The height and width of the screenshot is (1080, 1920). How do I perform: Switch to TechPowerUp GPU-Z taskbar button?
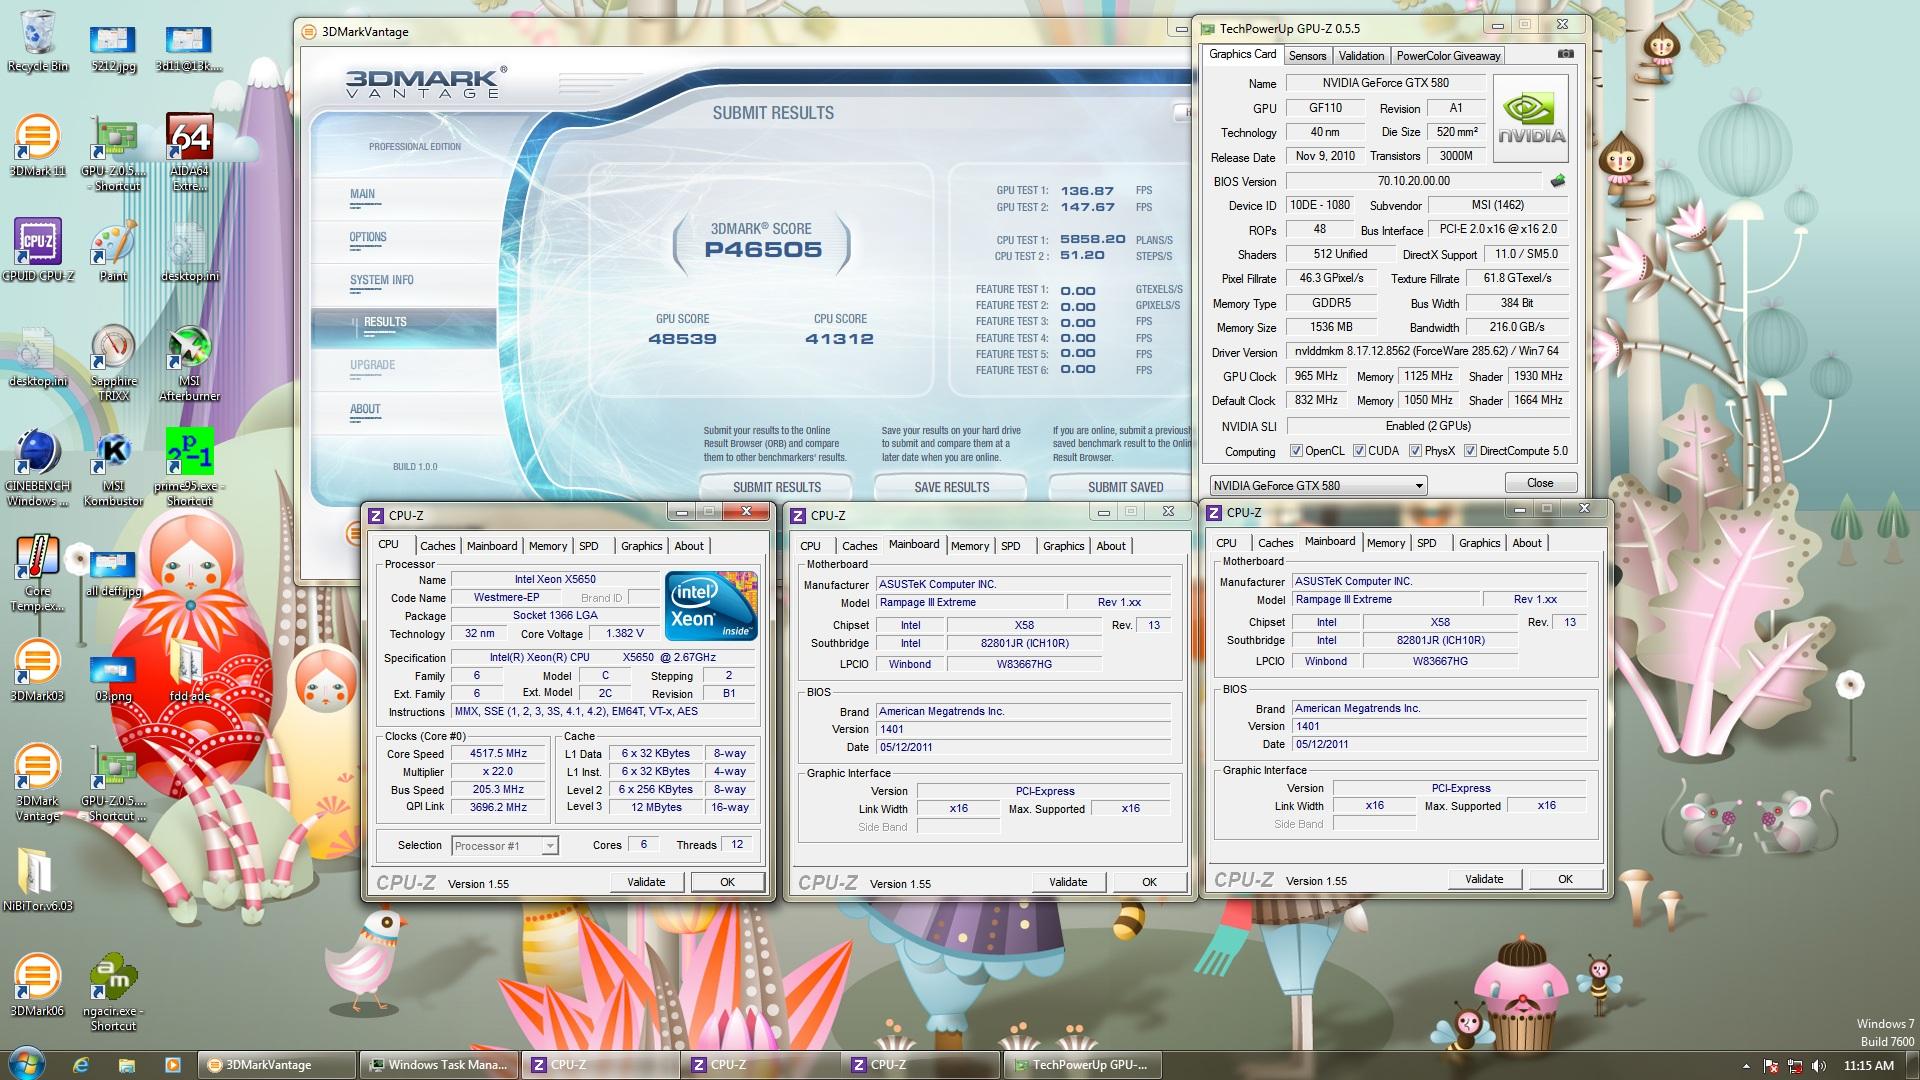click(1081, 1065)
